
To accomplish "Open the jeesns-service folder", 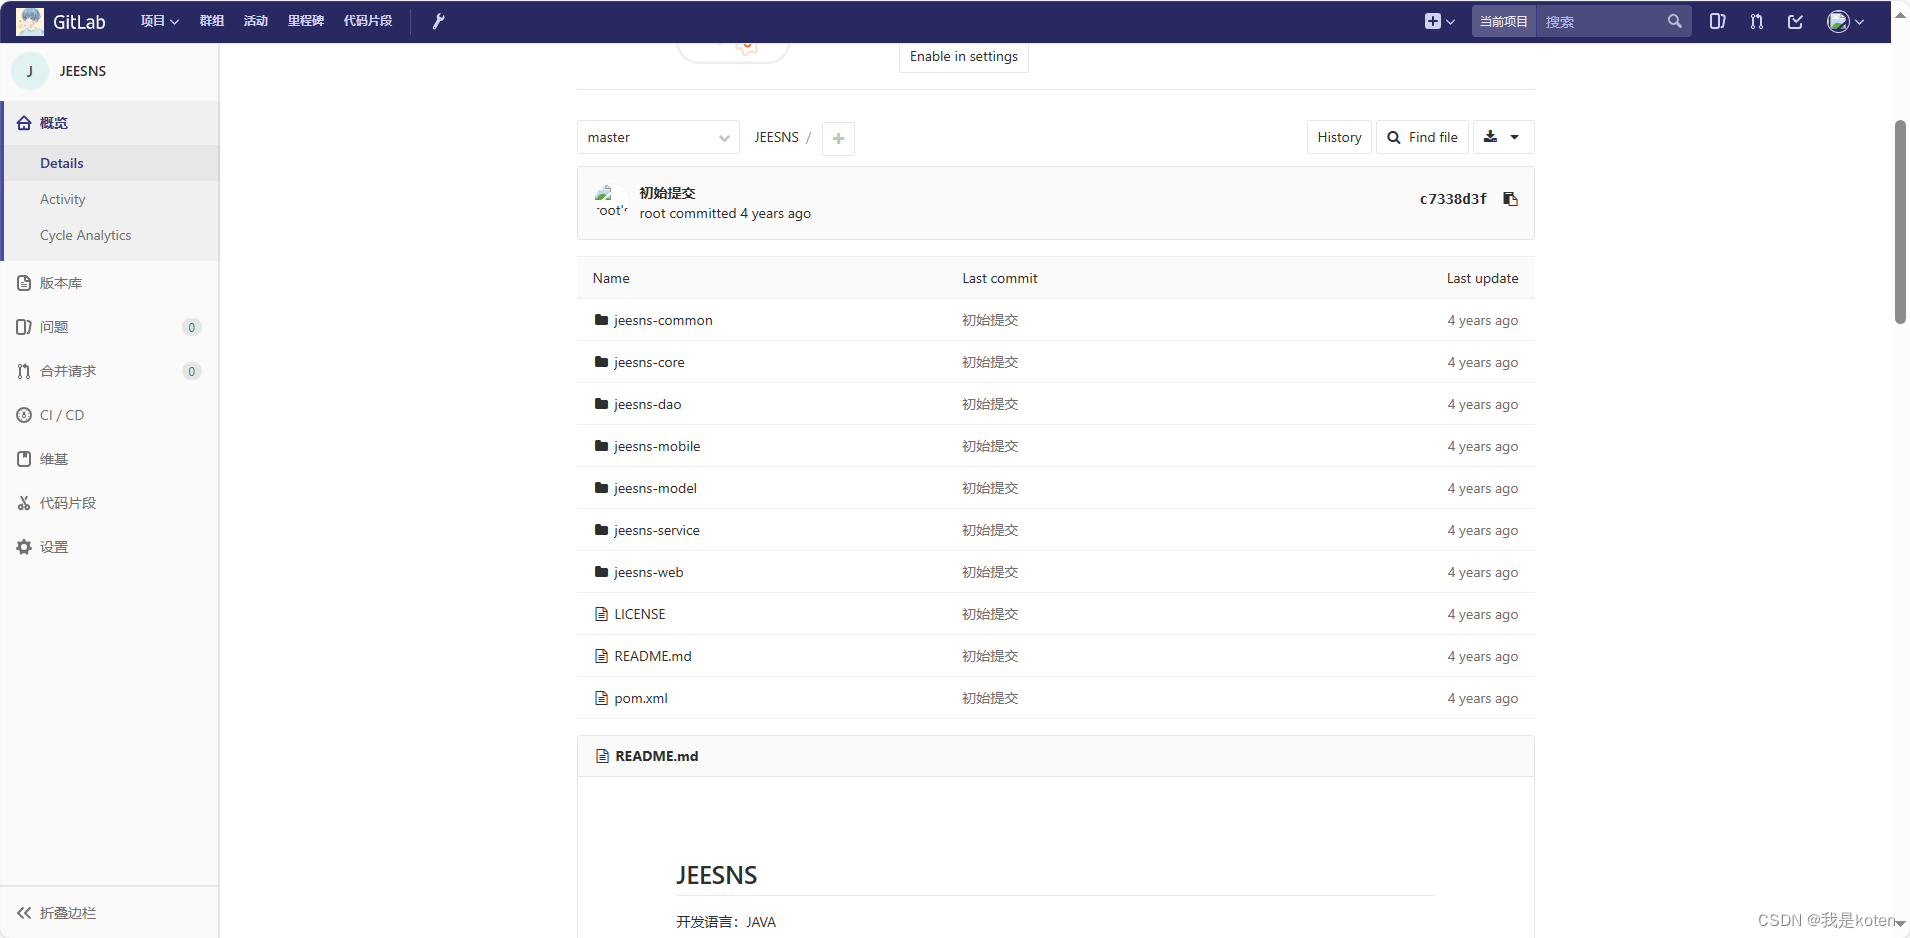I will 657,530.
